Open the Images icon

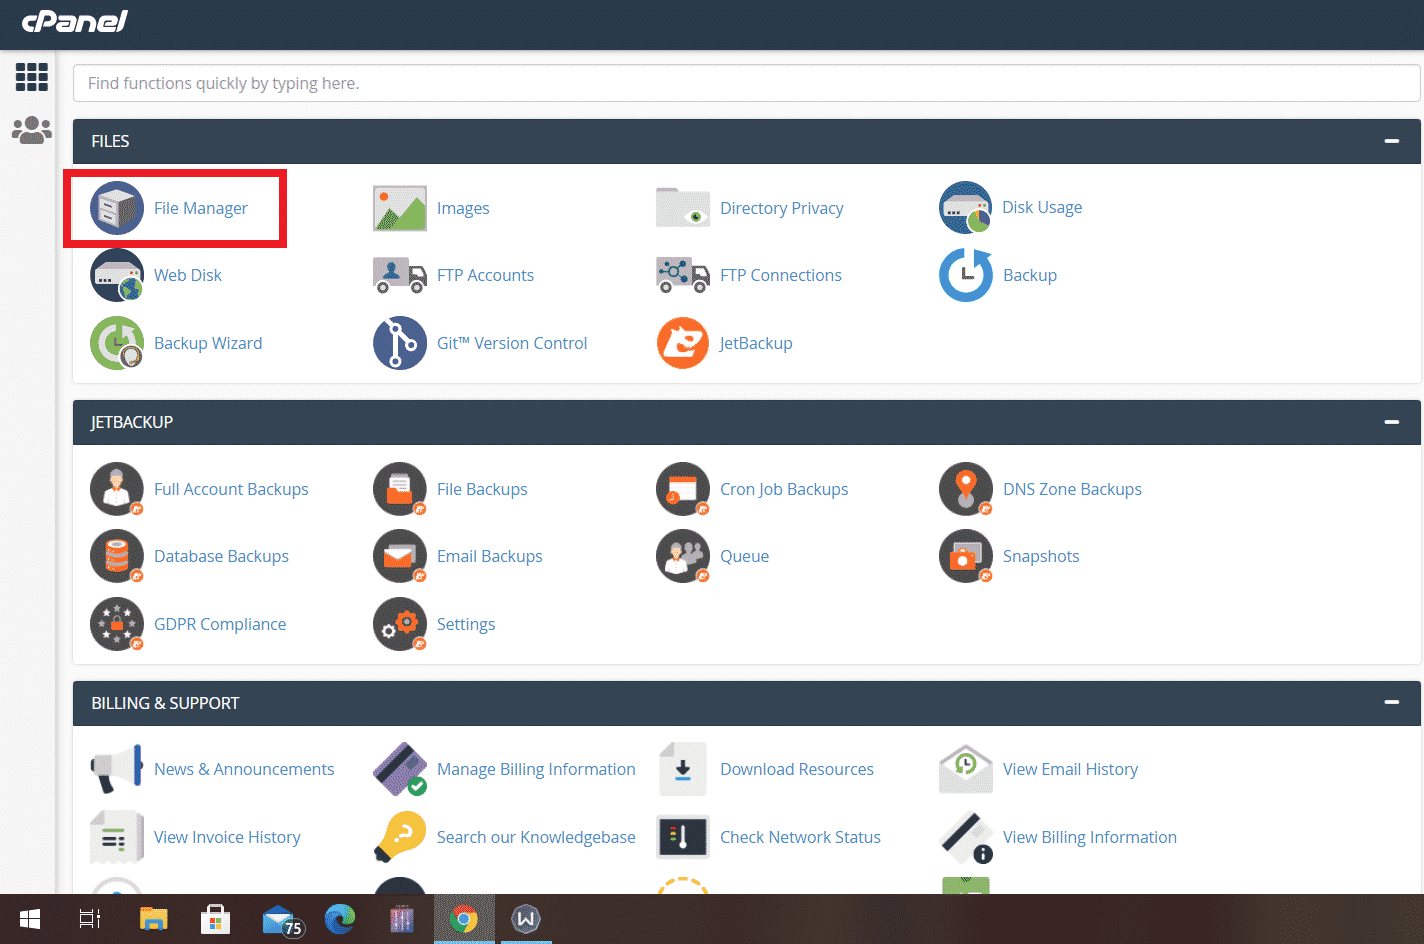coord(400,208)
